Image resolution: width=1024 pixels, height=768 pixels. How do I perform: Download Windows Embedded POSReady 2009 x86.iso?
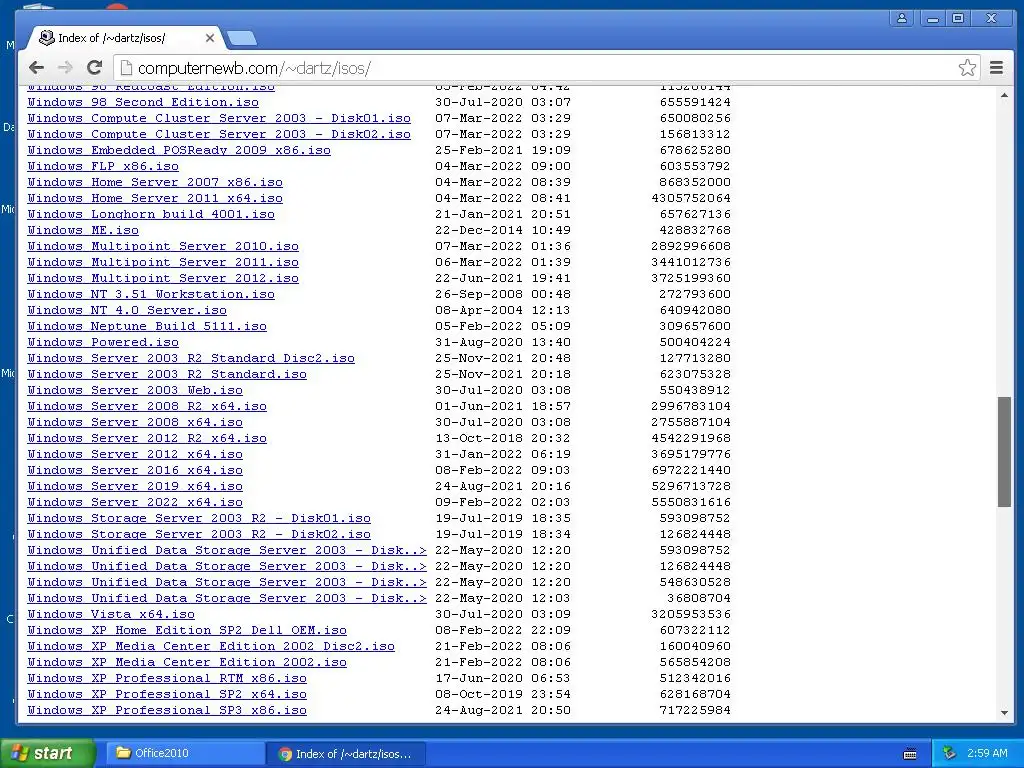point(179,150)
